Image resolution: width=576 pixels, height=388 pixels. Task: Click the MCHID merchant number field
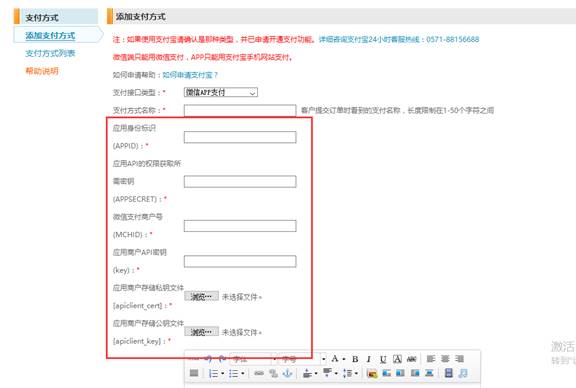[240, 226]
